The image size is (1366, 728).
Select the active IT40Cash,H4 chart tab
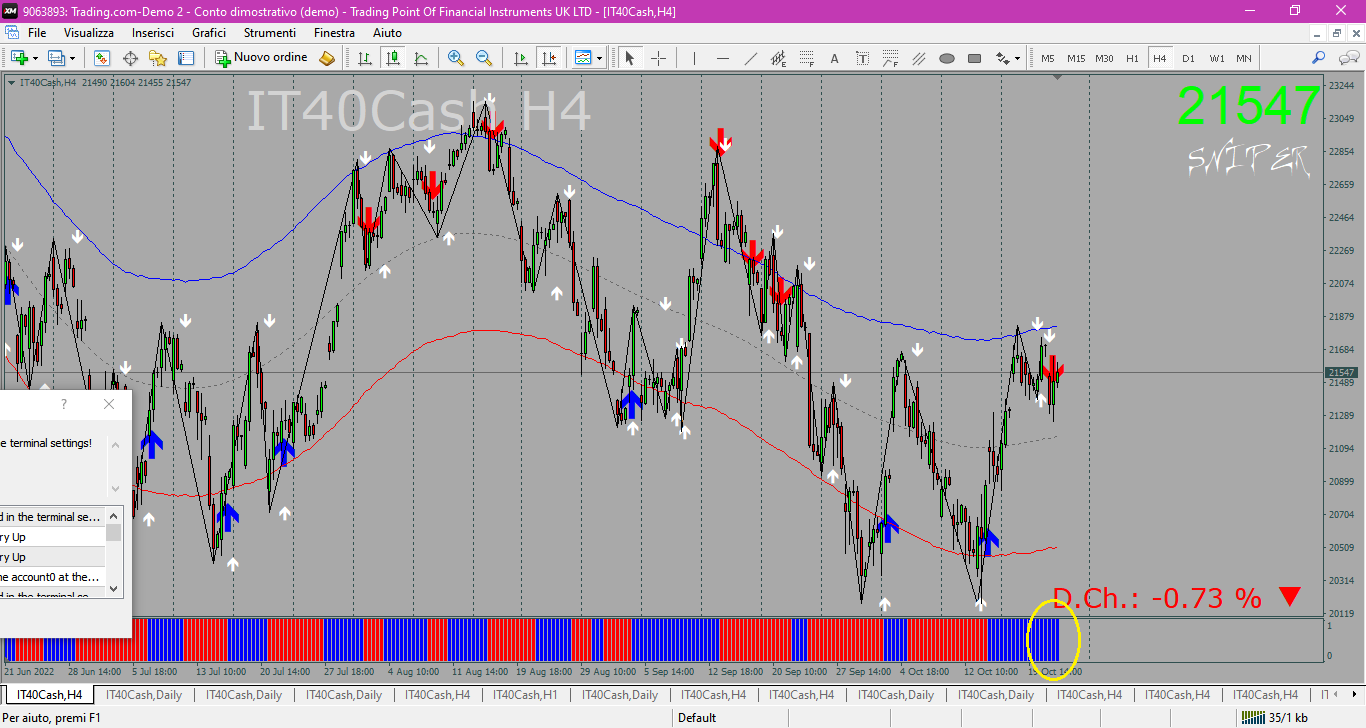click(50, 694)
